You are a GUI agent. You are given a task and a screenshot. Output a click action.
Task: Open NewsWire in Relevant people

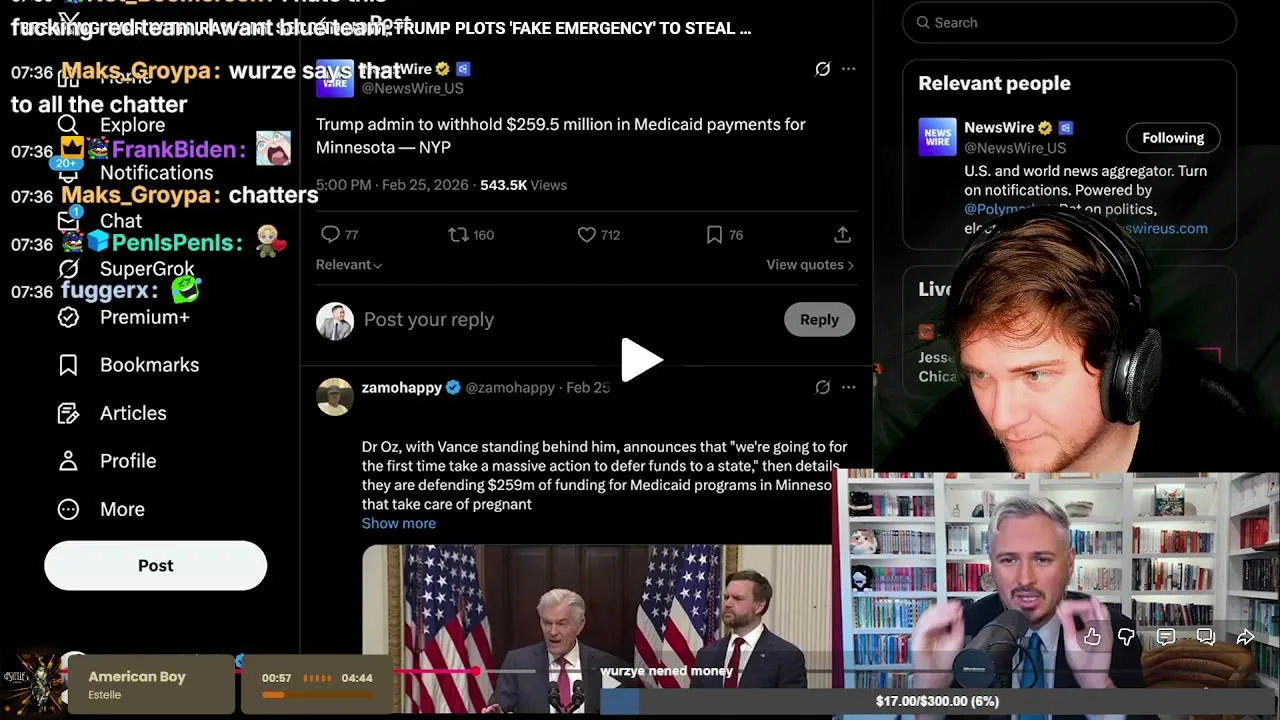999,127
